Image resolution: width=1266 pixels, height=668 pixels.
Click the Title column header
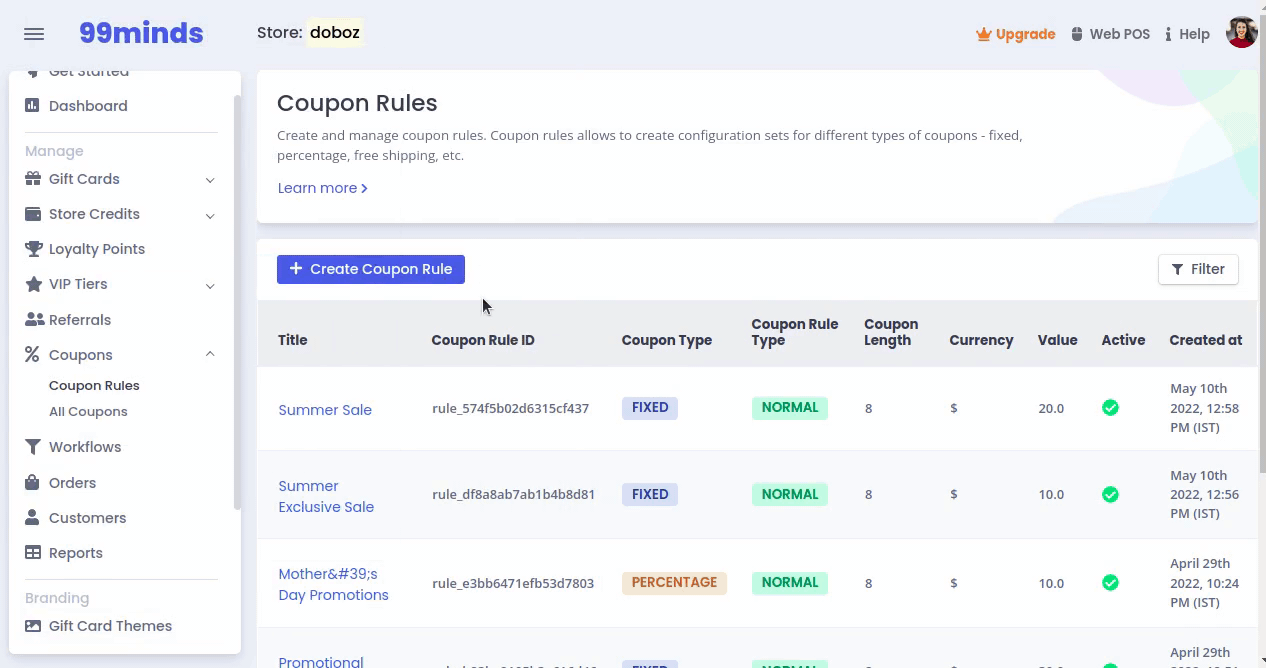coord(292,340)
